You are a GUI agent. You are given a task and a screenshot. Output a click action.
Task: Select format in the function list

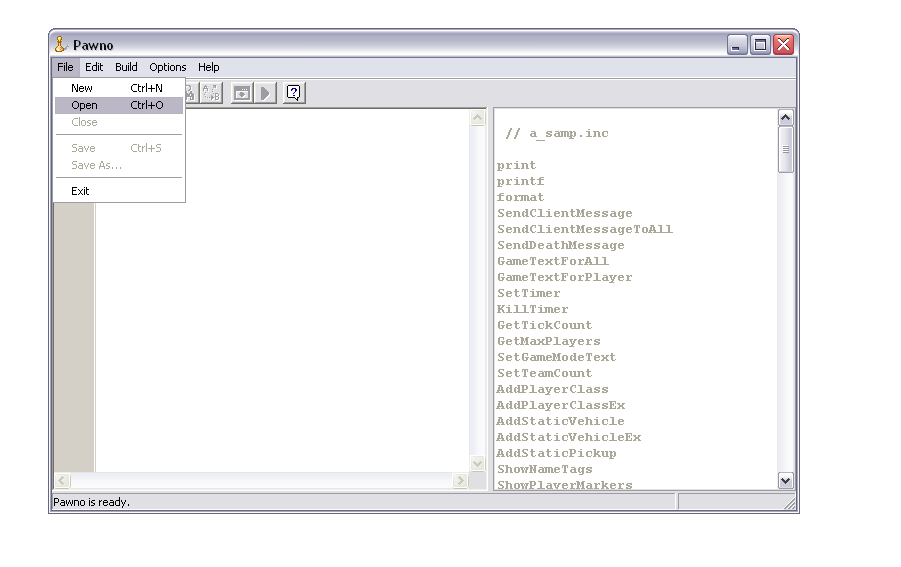(x=520, y=198)
